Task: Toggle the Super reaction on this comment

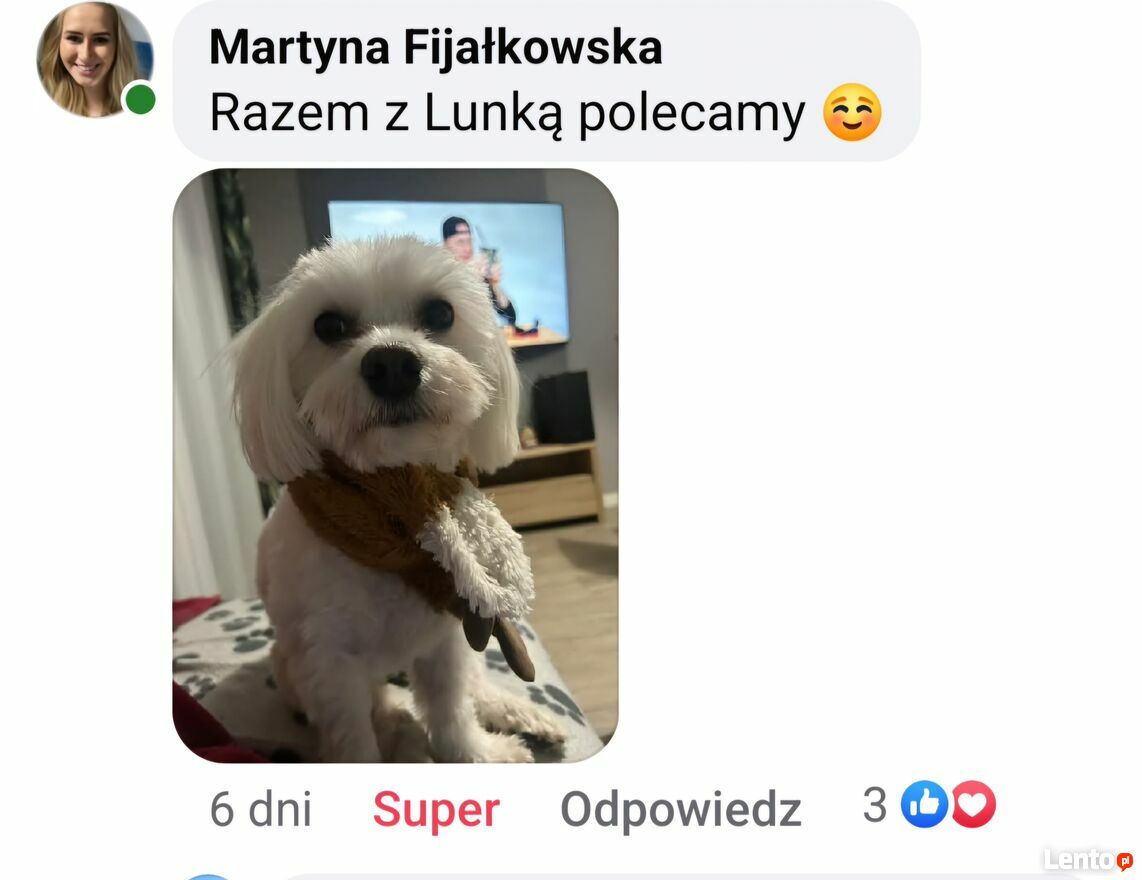Action: point(436,809)
